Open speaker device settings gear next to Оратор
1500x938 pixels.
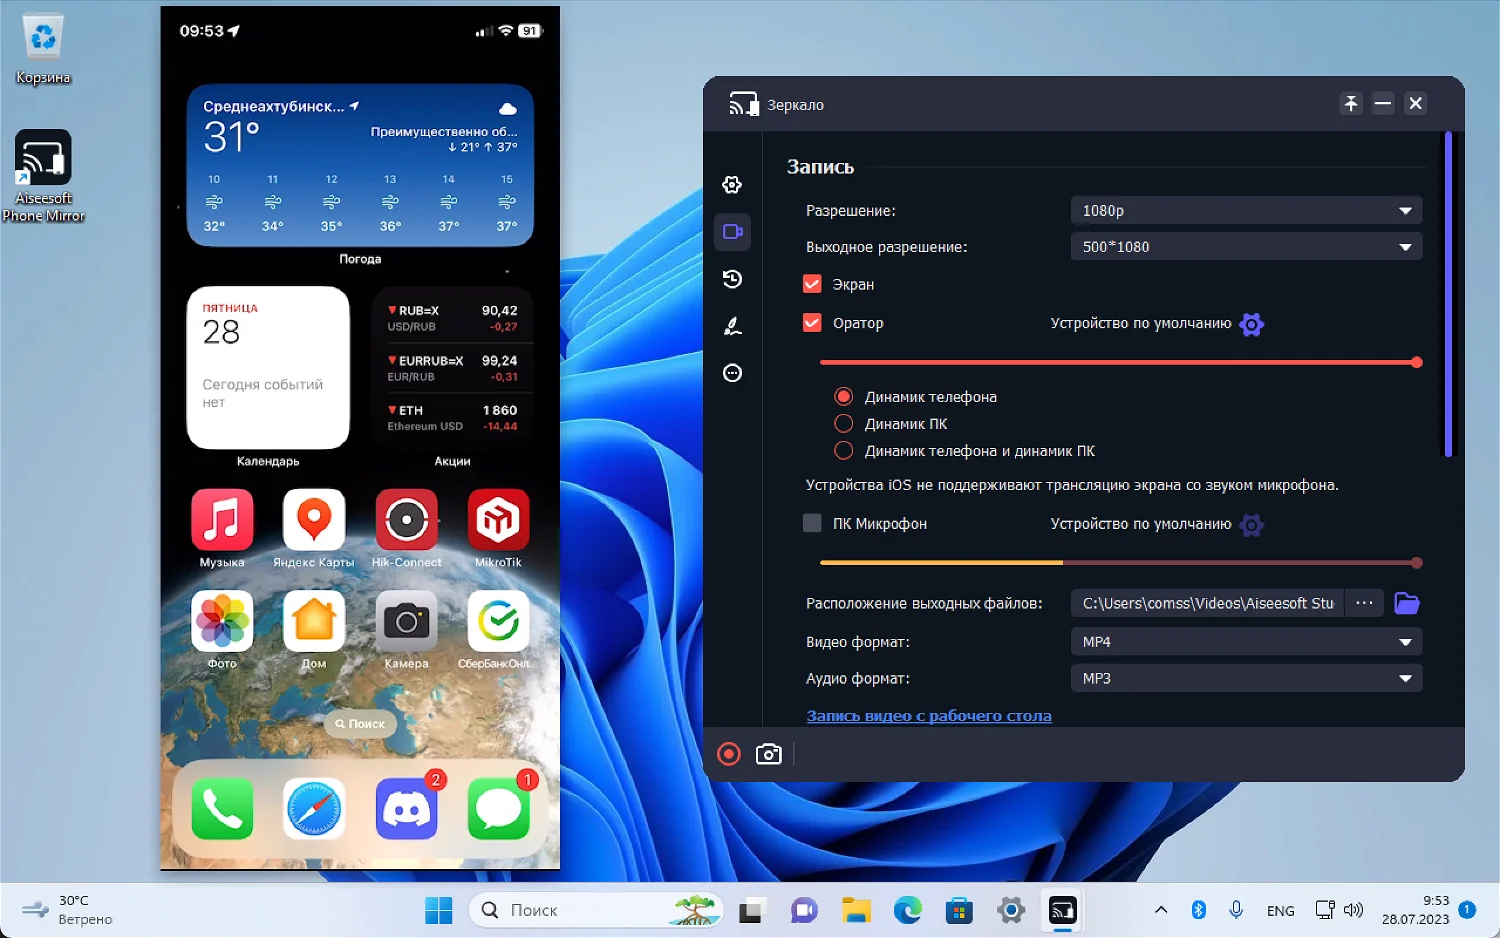[1251, 324]
